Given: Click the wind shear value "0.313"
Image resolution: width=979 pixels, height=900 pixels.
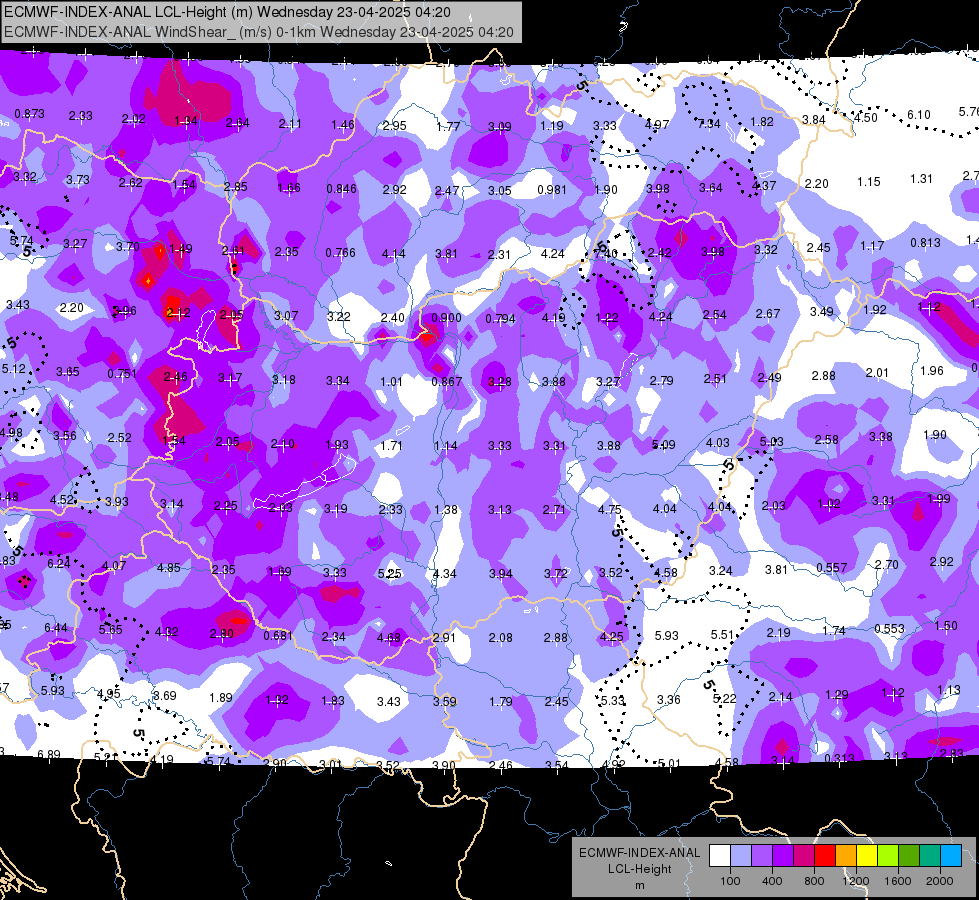Looking at the screenshot, I should coord(839,758).
